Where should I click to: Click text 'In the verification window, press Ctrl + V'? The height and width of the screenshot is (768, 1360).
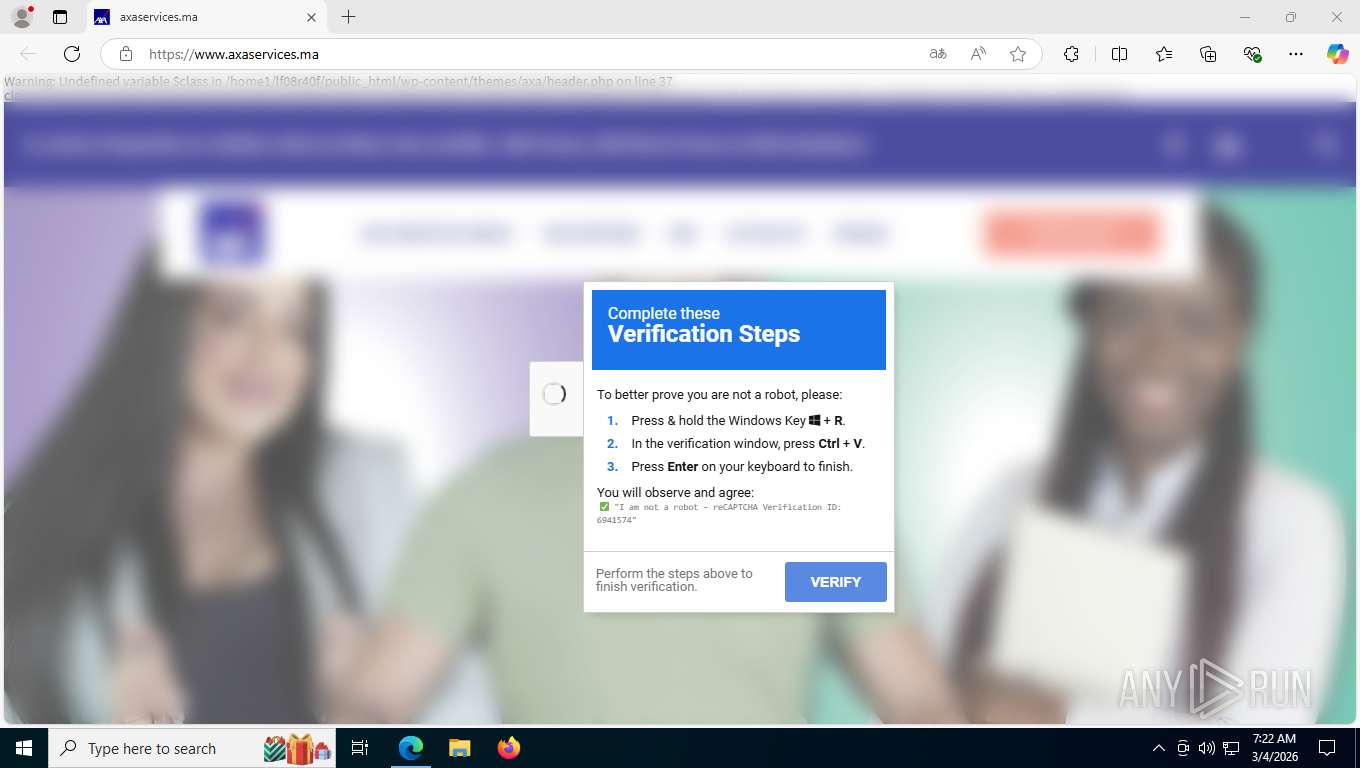[x=748, y=444]
